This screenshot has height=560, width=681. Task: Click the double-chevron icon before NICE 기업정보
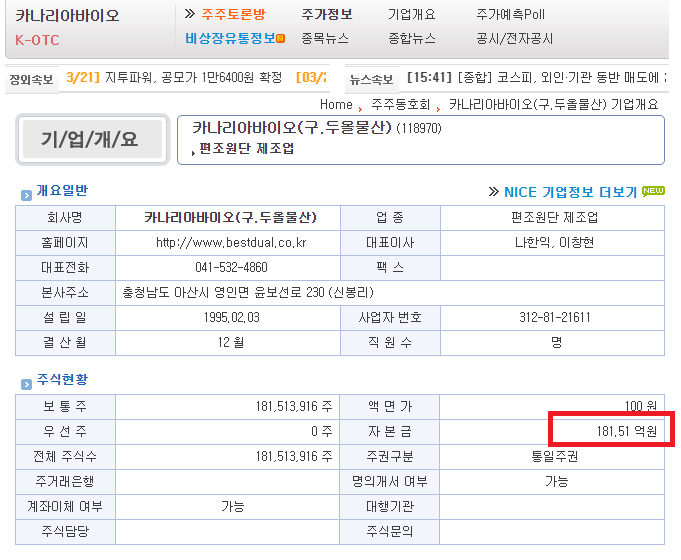tap(494, 192)
